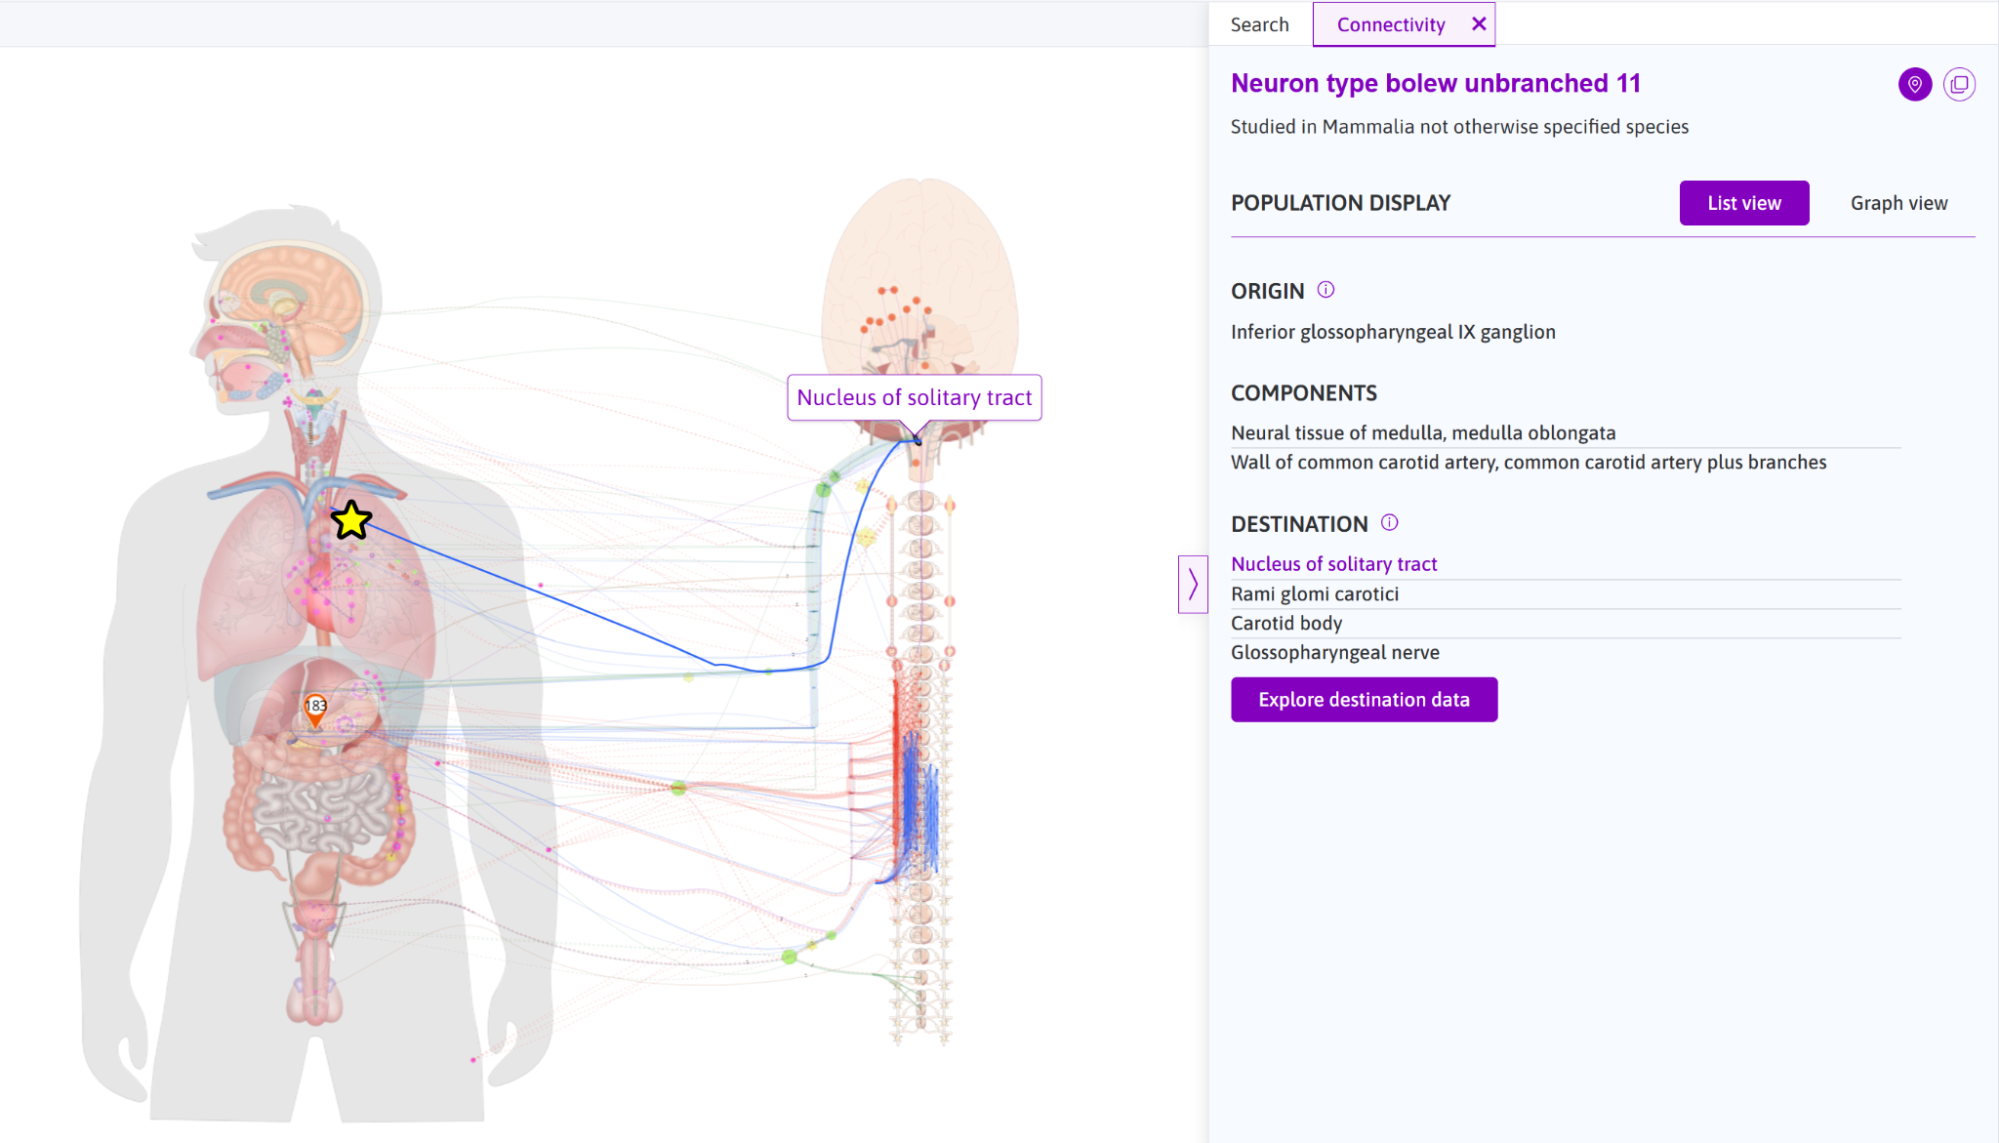Click Nucleus of solitary tract destination link
This screenshot has height=1143, width=1999.
1334,564
